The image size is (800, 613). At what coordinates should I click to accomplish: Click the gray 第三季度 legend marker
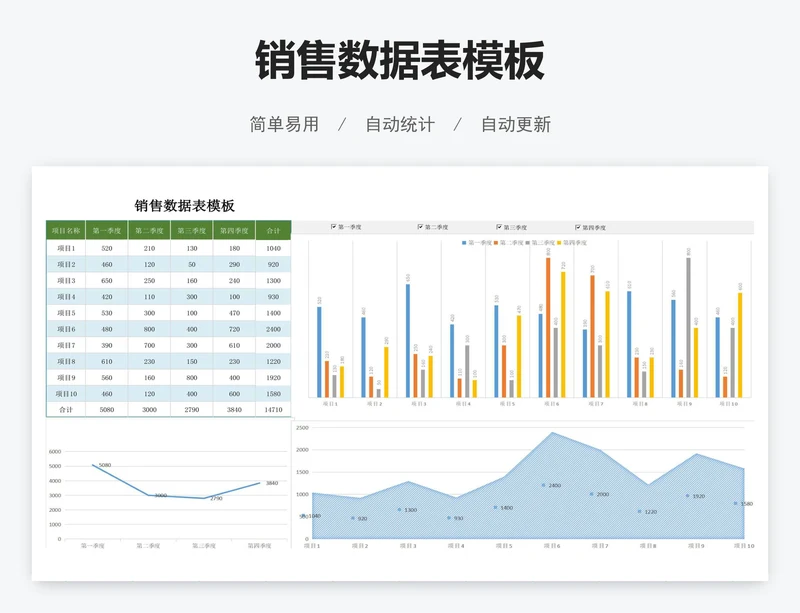click(x=527, y=243)
